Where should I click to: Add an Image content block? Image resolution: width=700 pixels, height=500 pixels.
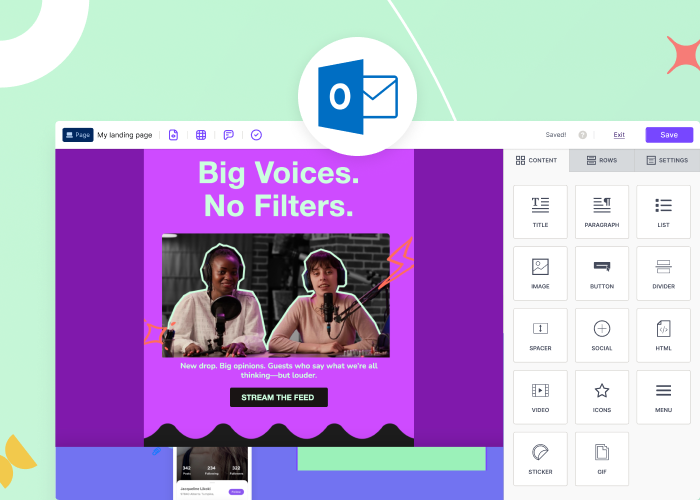pos(540,273)
